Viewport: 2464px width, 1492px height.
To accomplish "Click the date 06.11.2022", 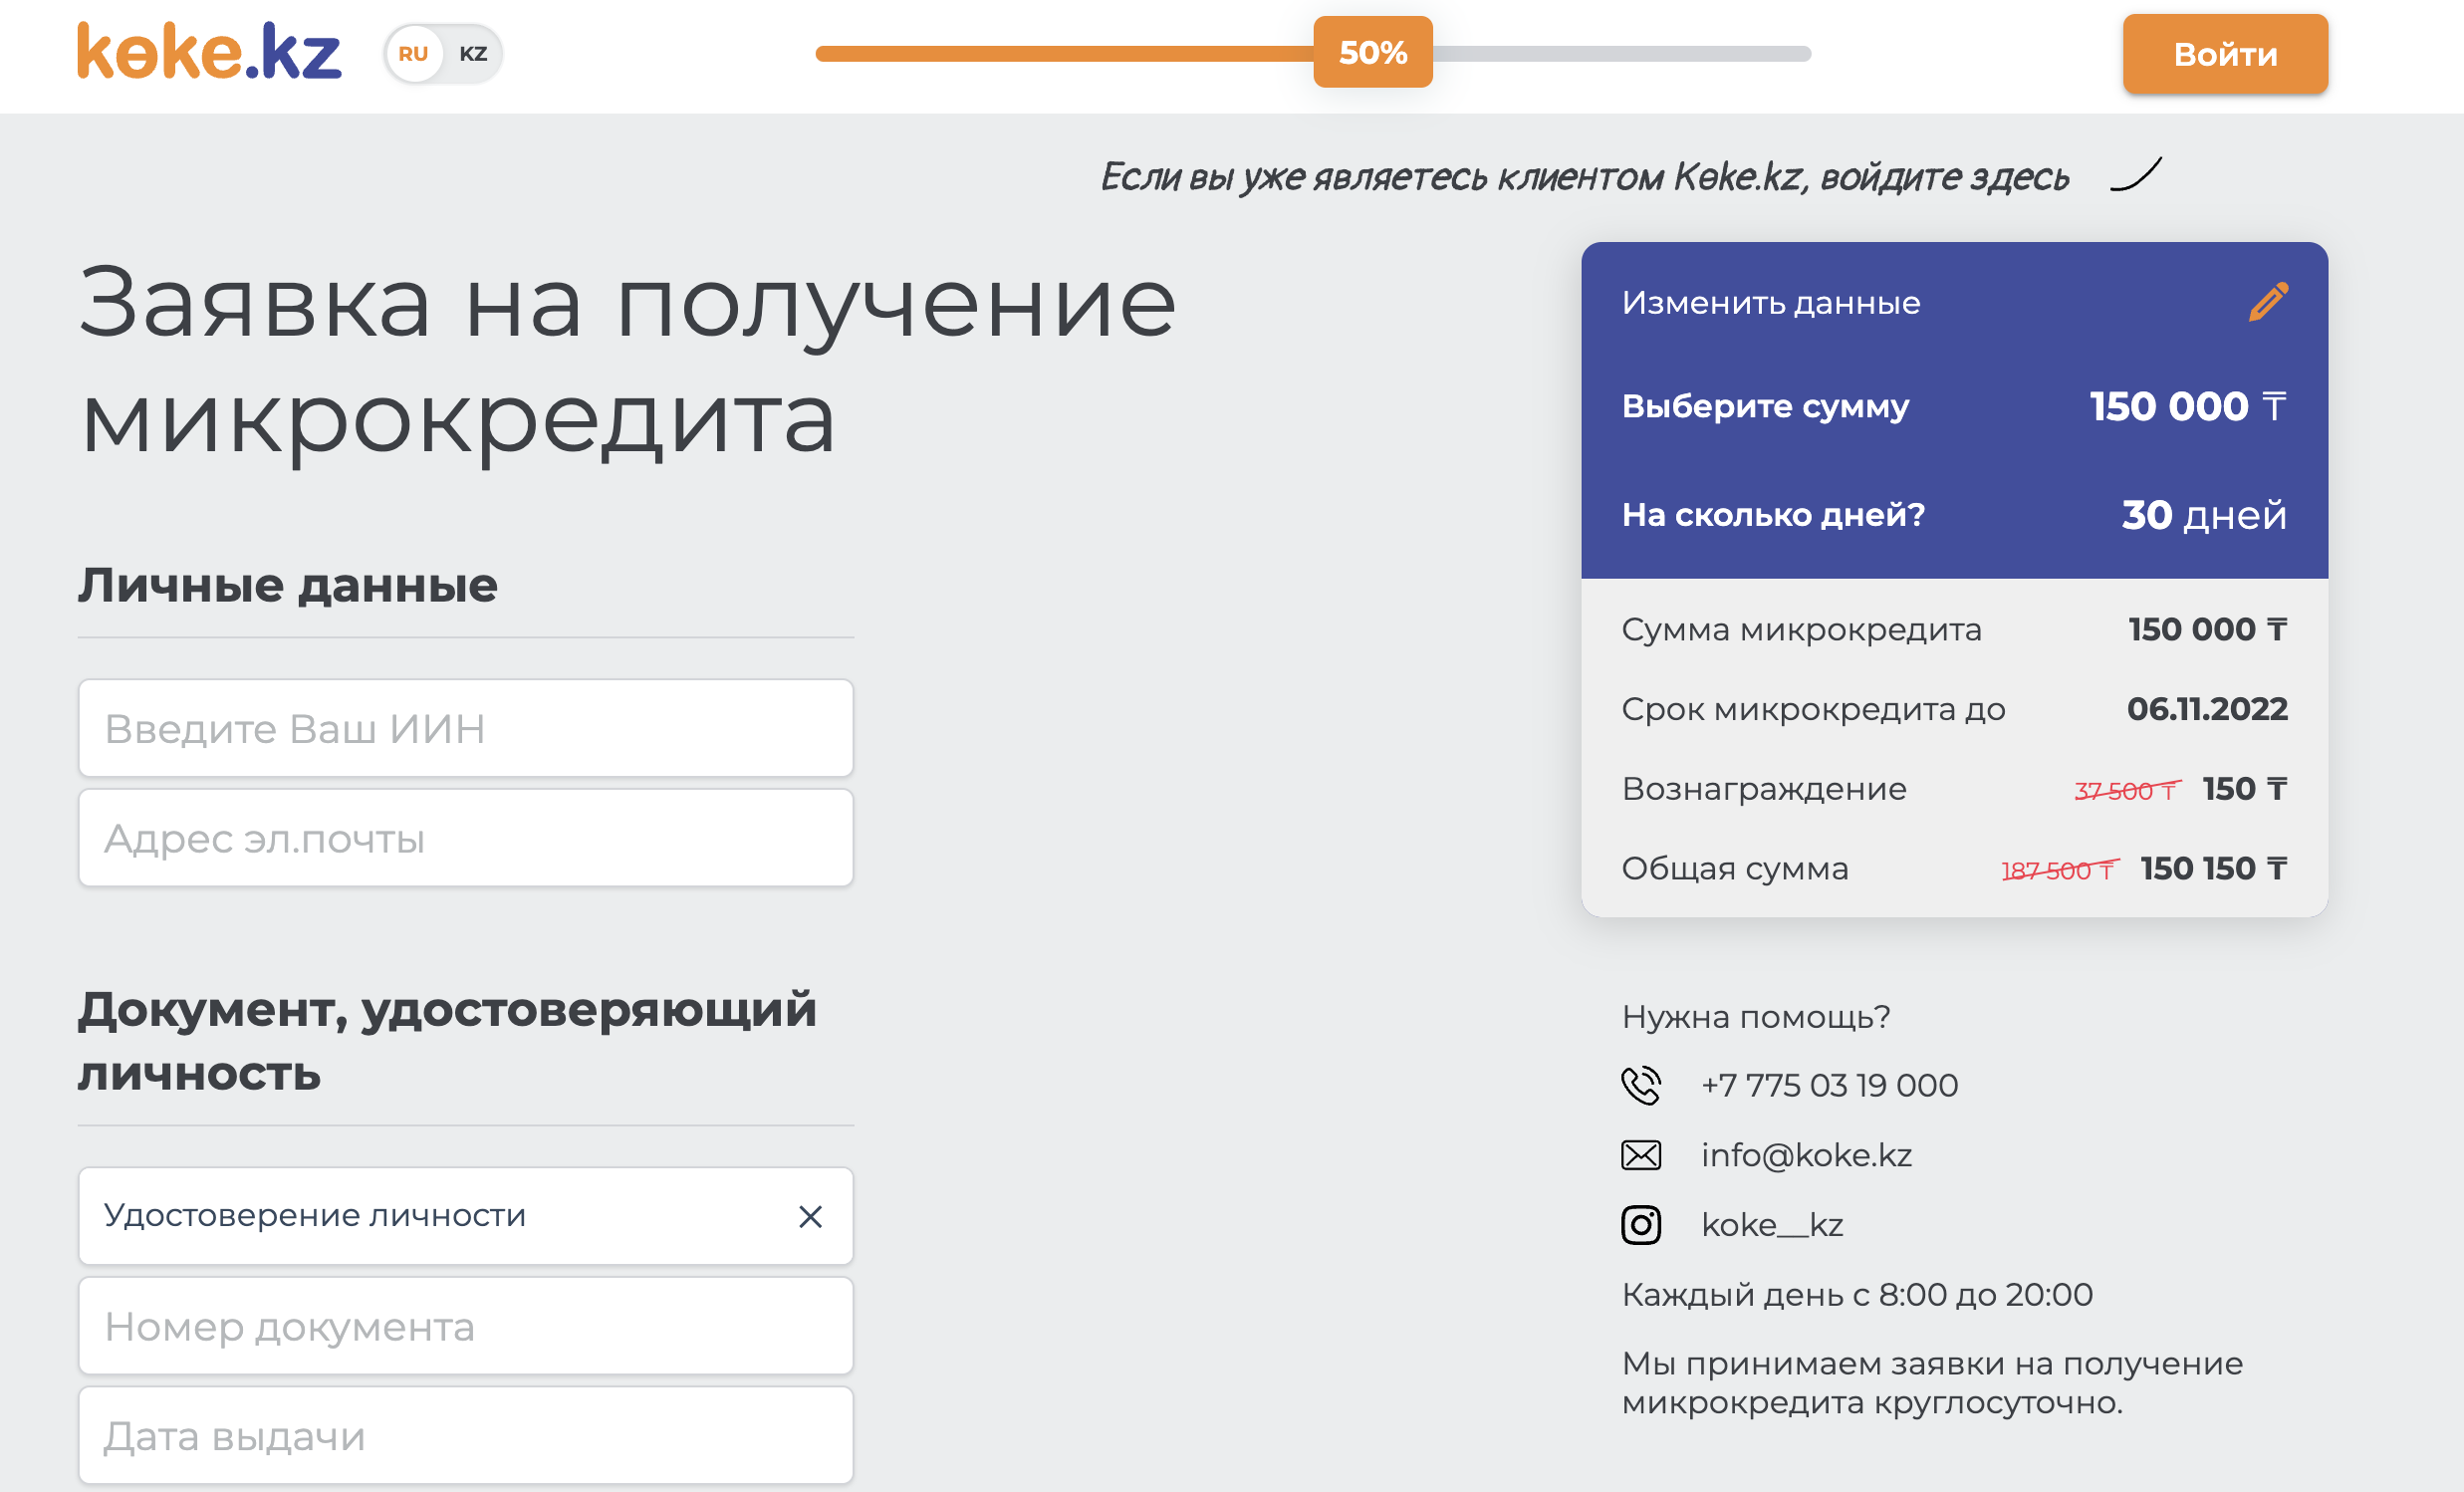I will click(2207, 709).
